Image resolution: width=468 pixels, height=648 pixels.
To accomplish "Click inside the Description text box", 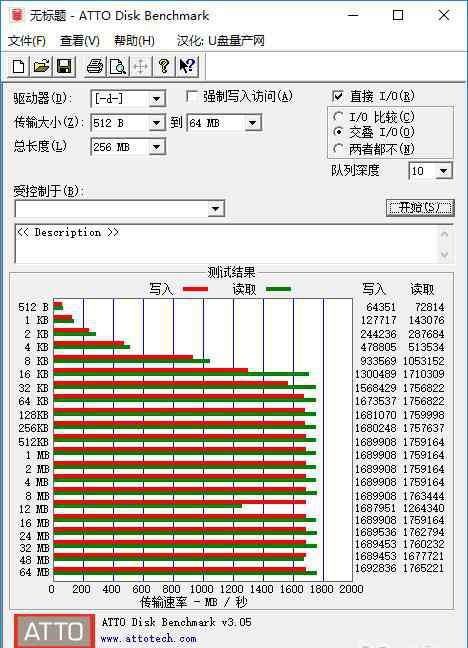I will [227, 244].
